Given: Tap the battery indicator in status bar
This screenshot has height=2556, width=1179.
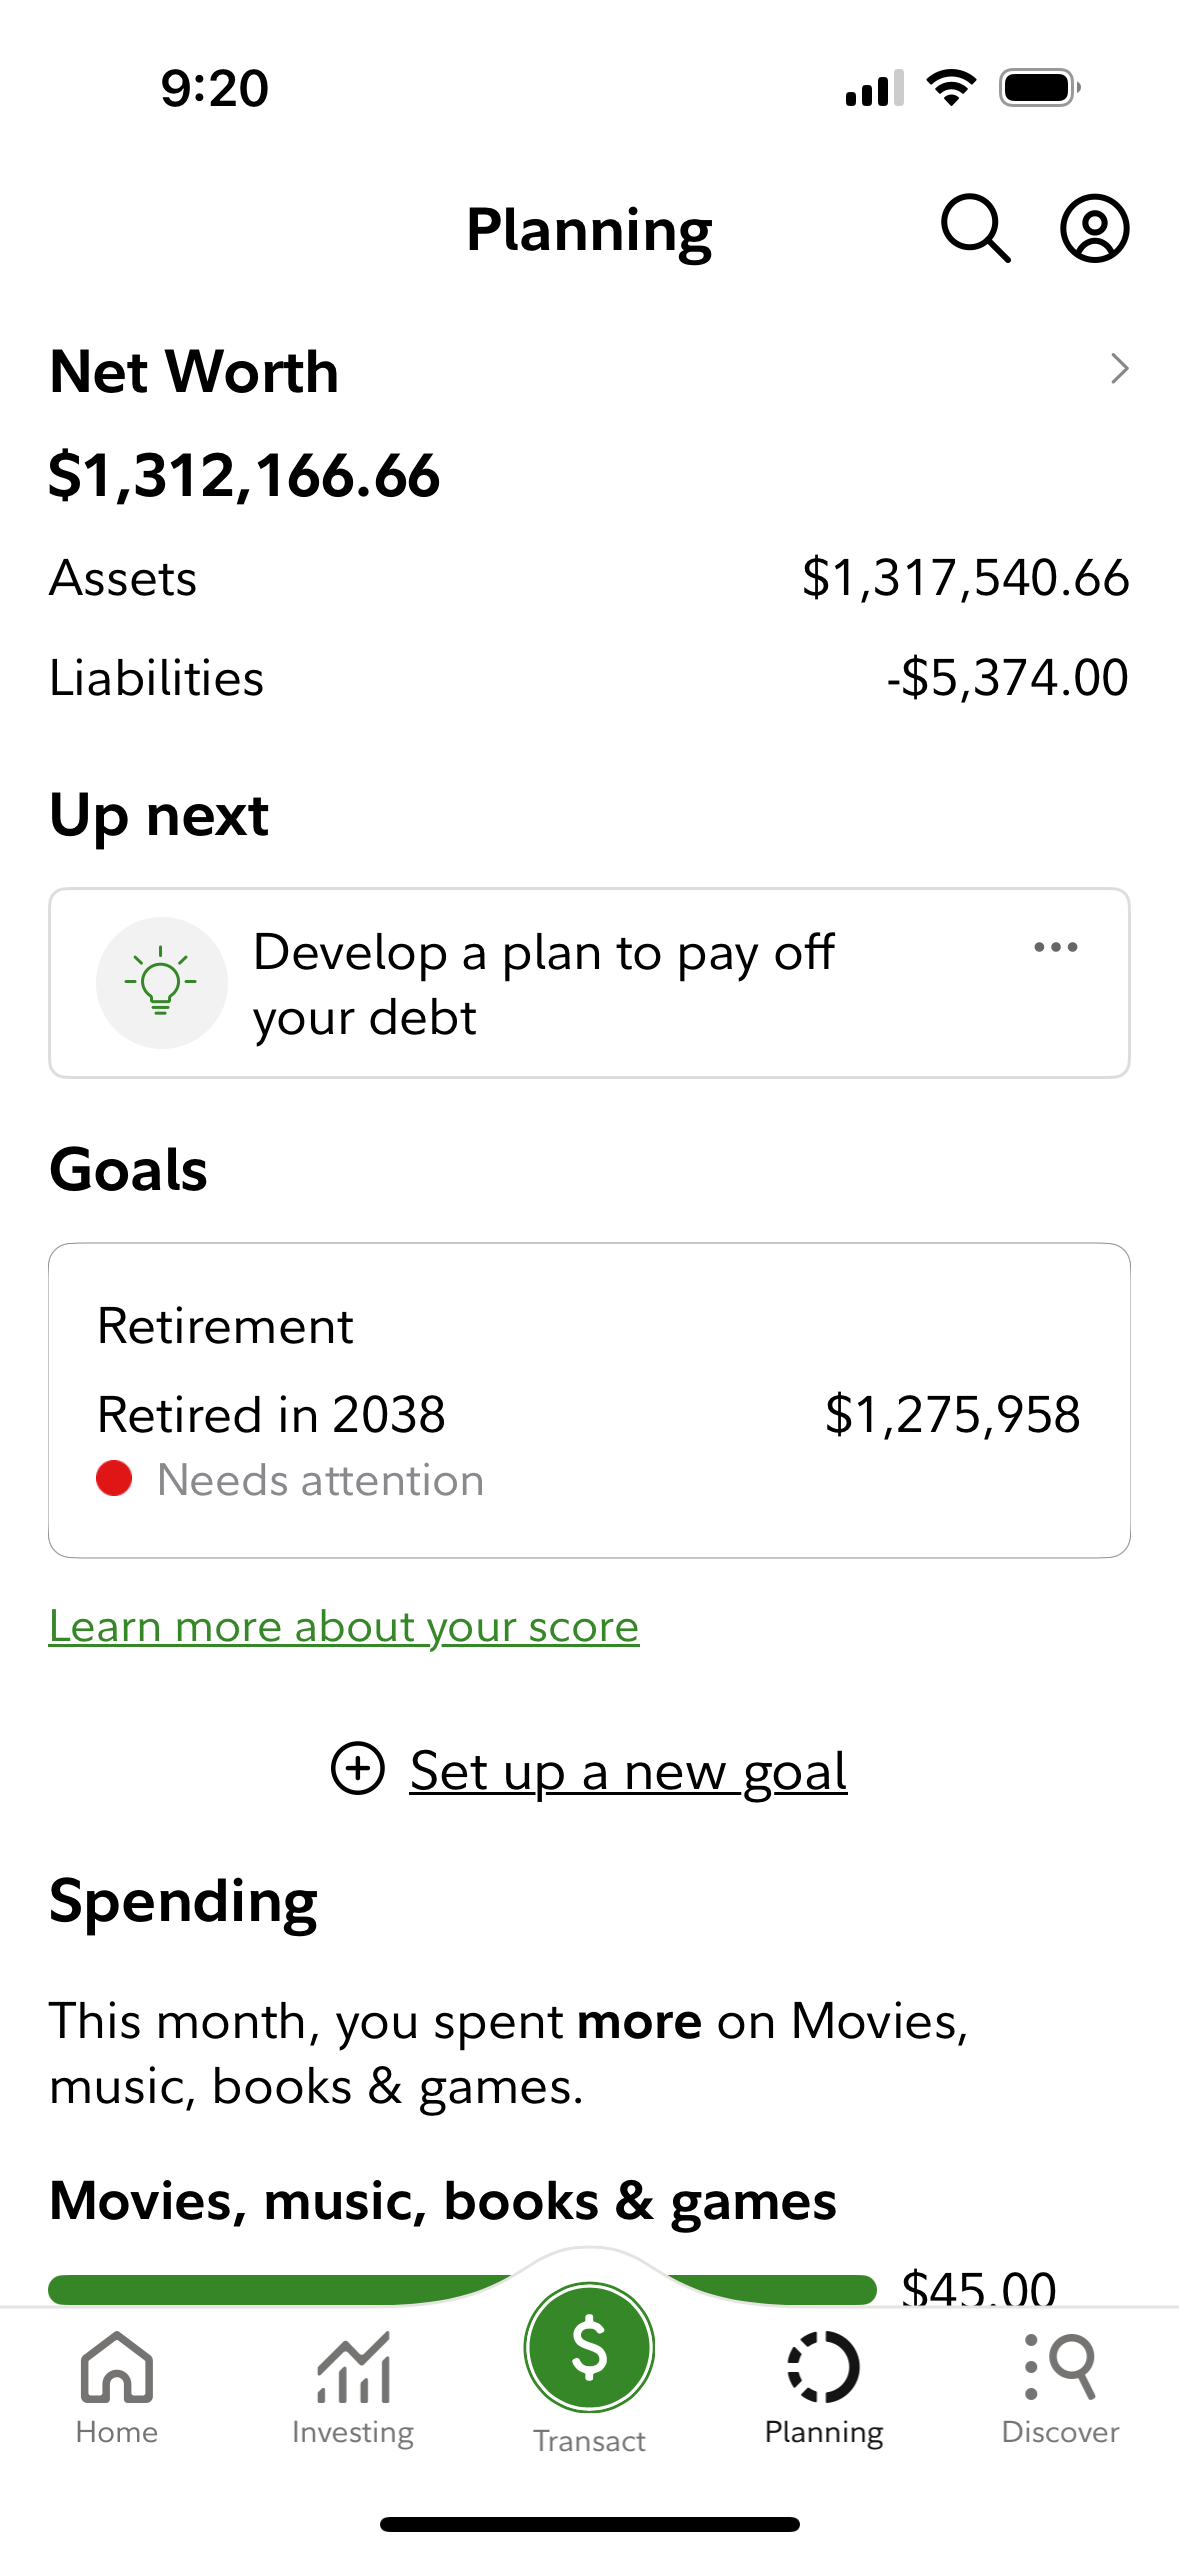Looking at the screenshot, I should click(1039, 88).
